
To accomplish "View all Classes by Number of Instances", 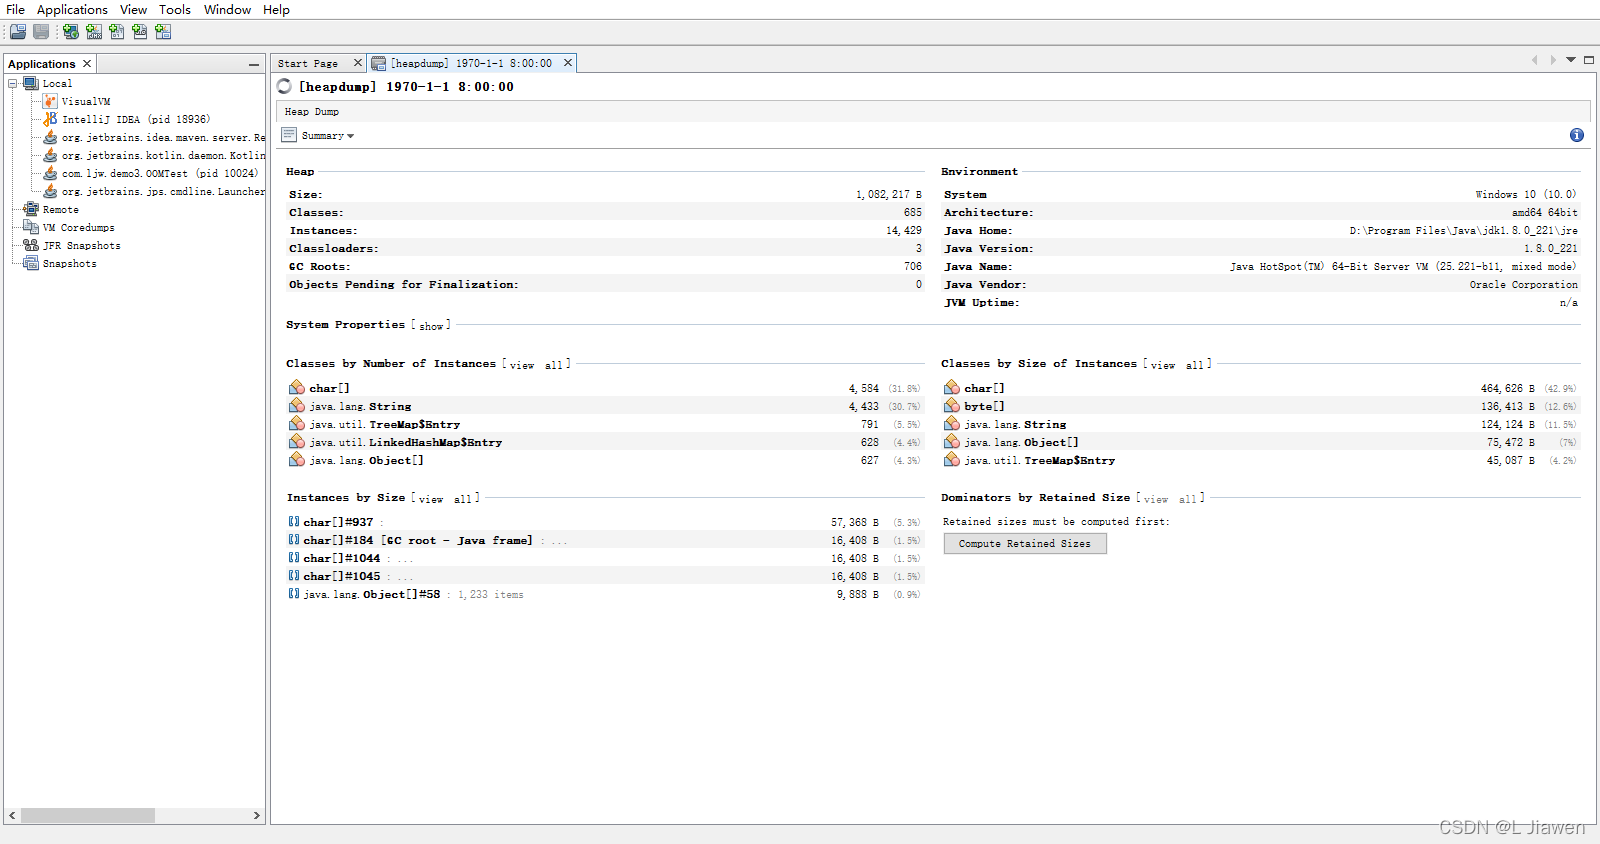I will (x=536, y=365).
